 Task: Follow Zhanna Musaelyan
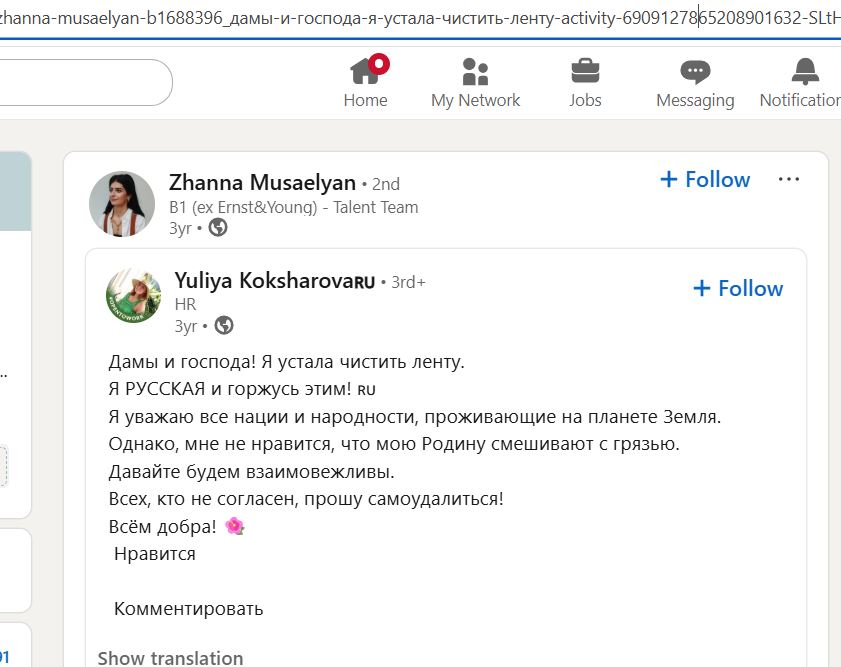click(706, 180)
